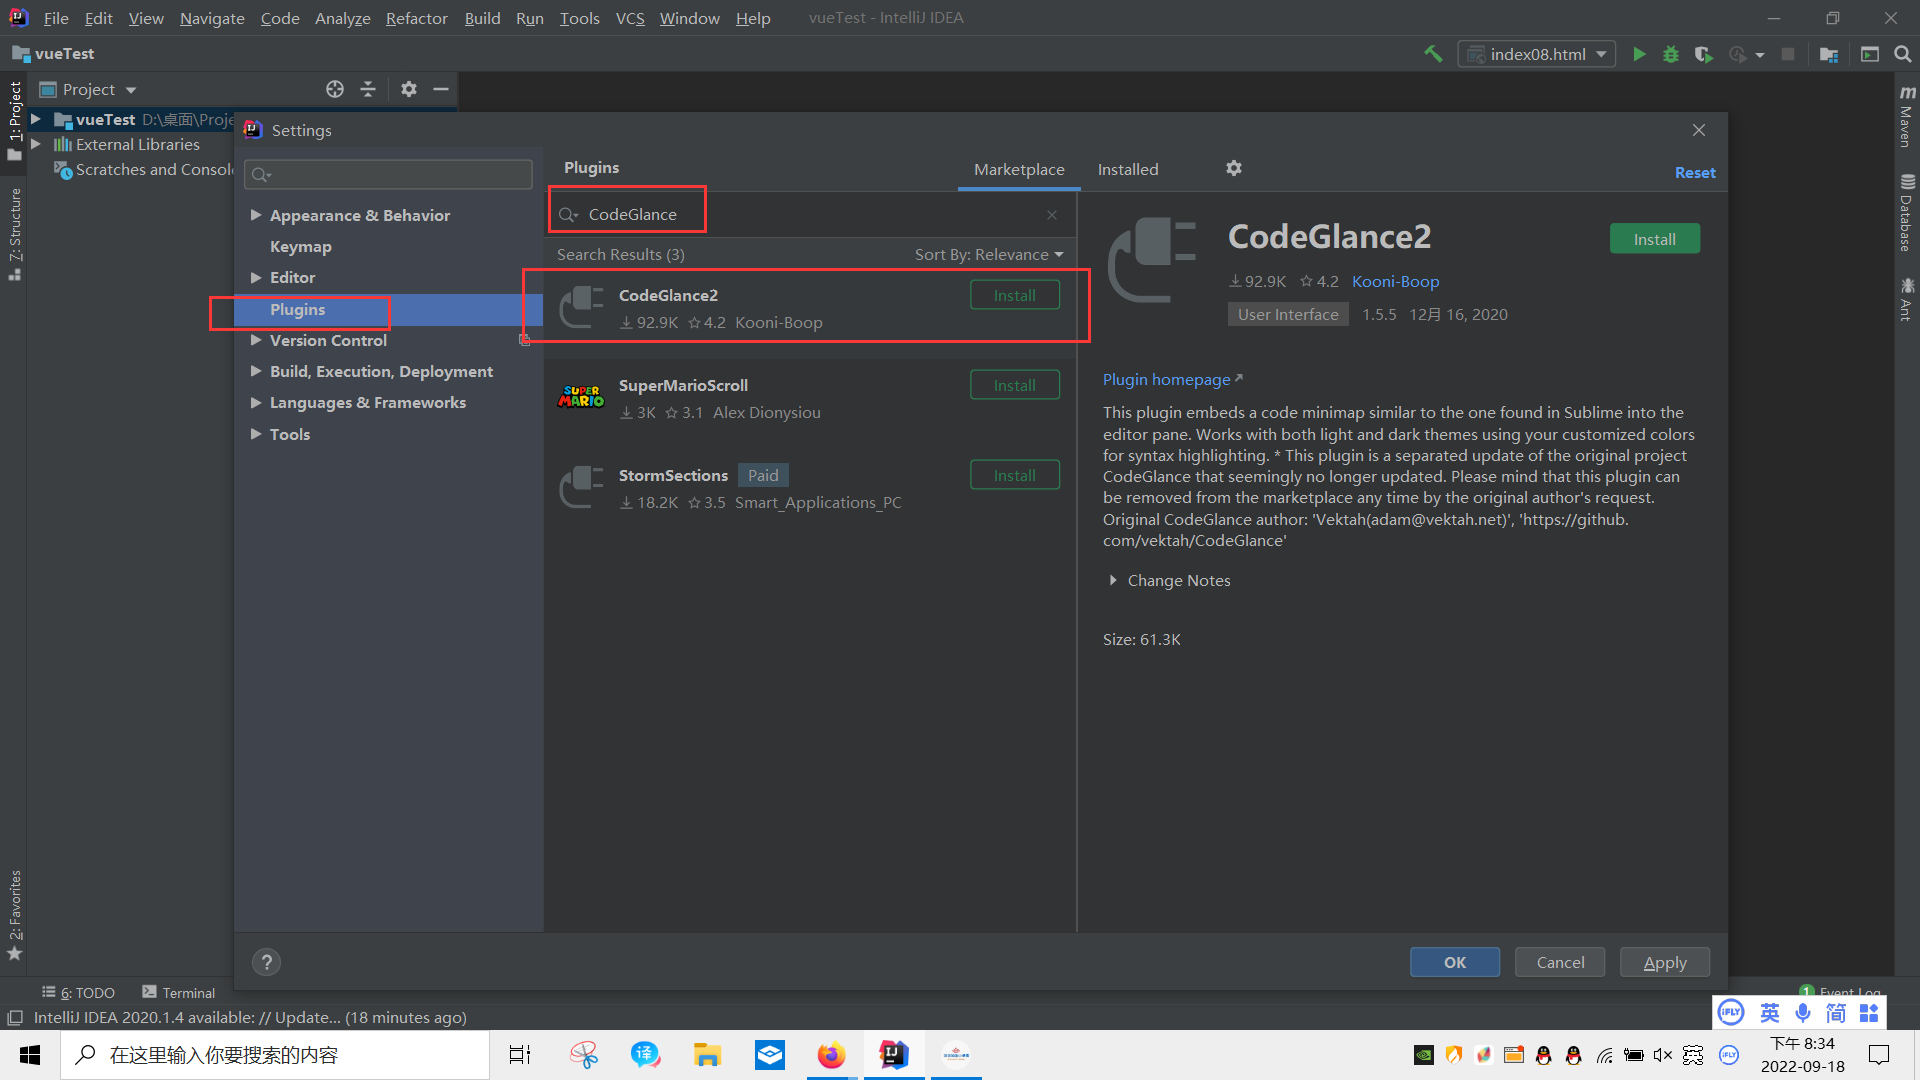
Task: Click the Build project hammer icon
Action: pos(1433,54)
